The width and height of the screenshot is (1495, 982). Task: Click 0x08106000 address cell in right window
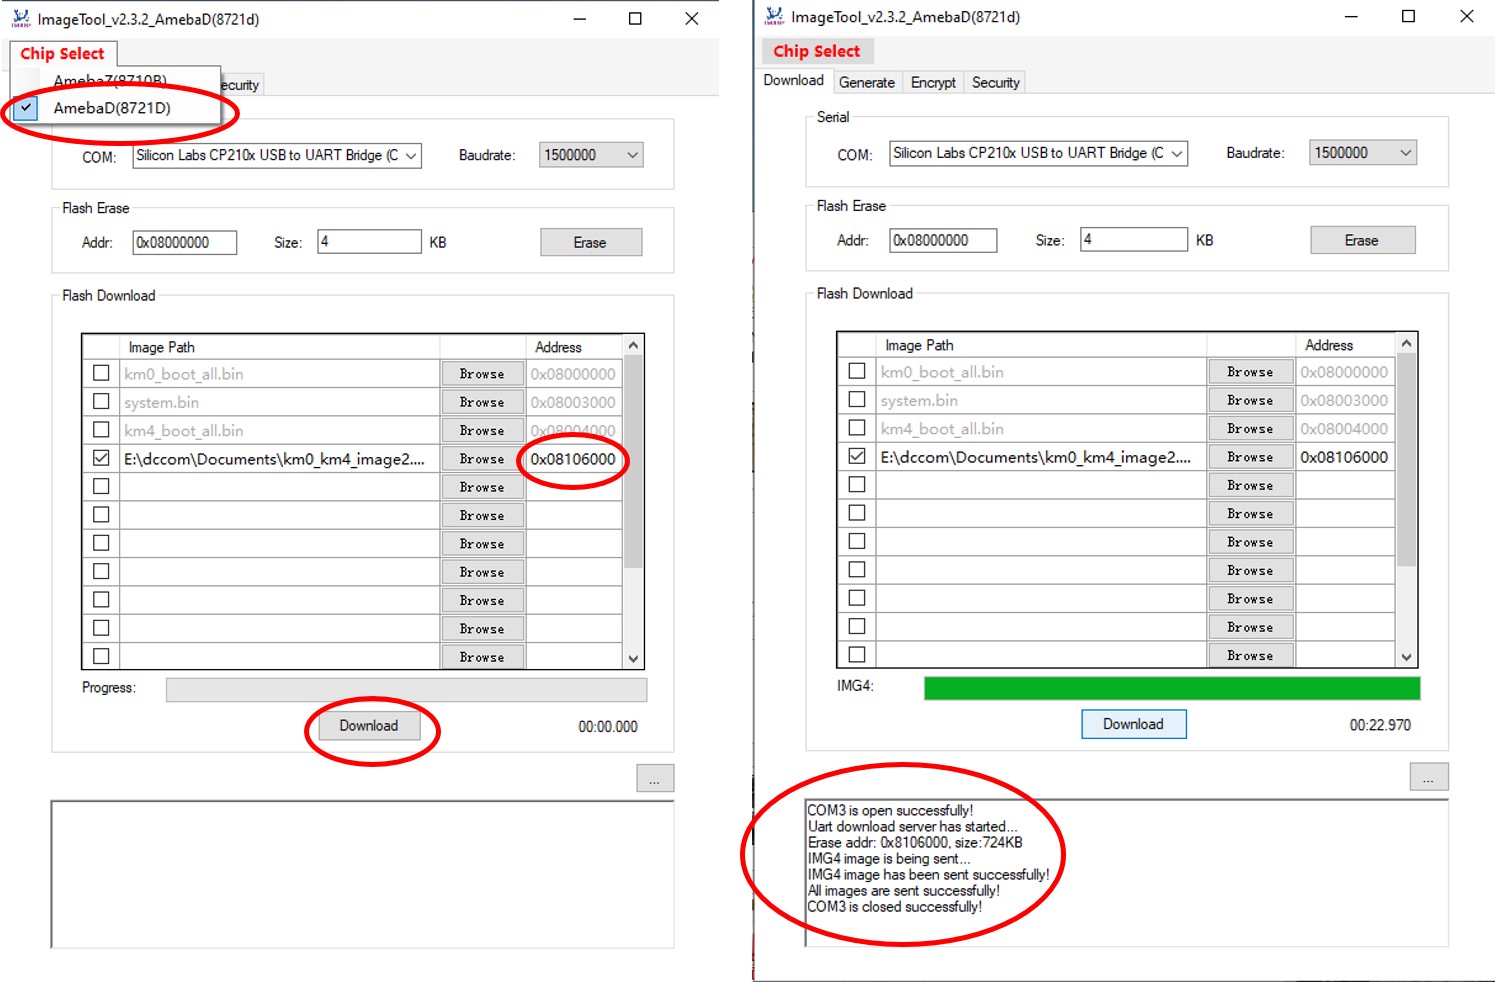coord(1345,457)
